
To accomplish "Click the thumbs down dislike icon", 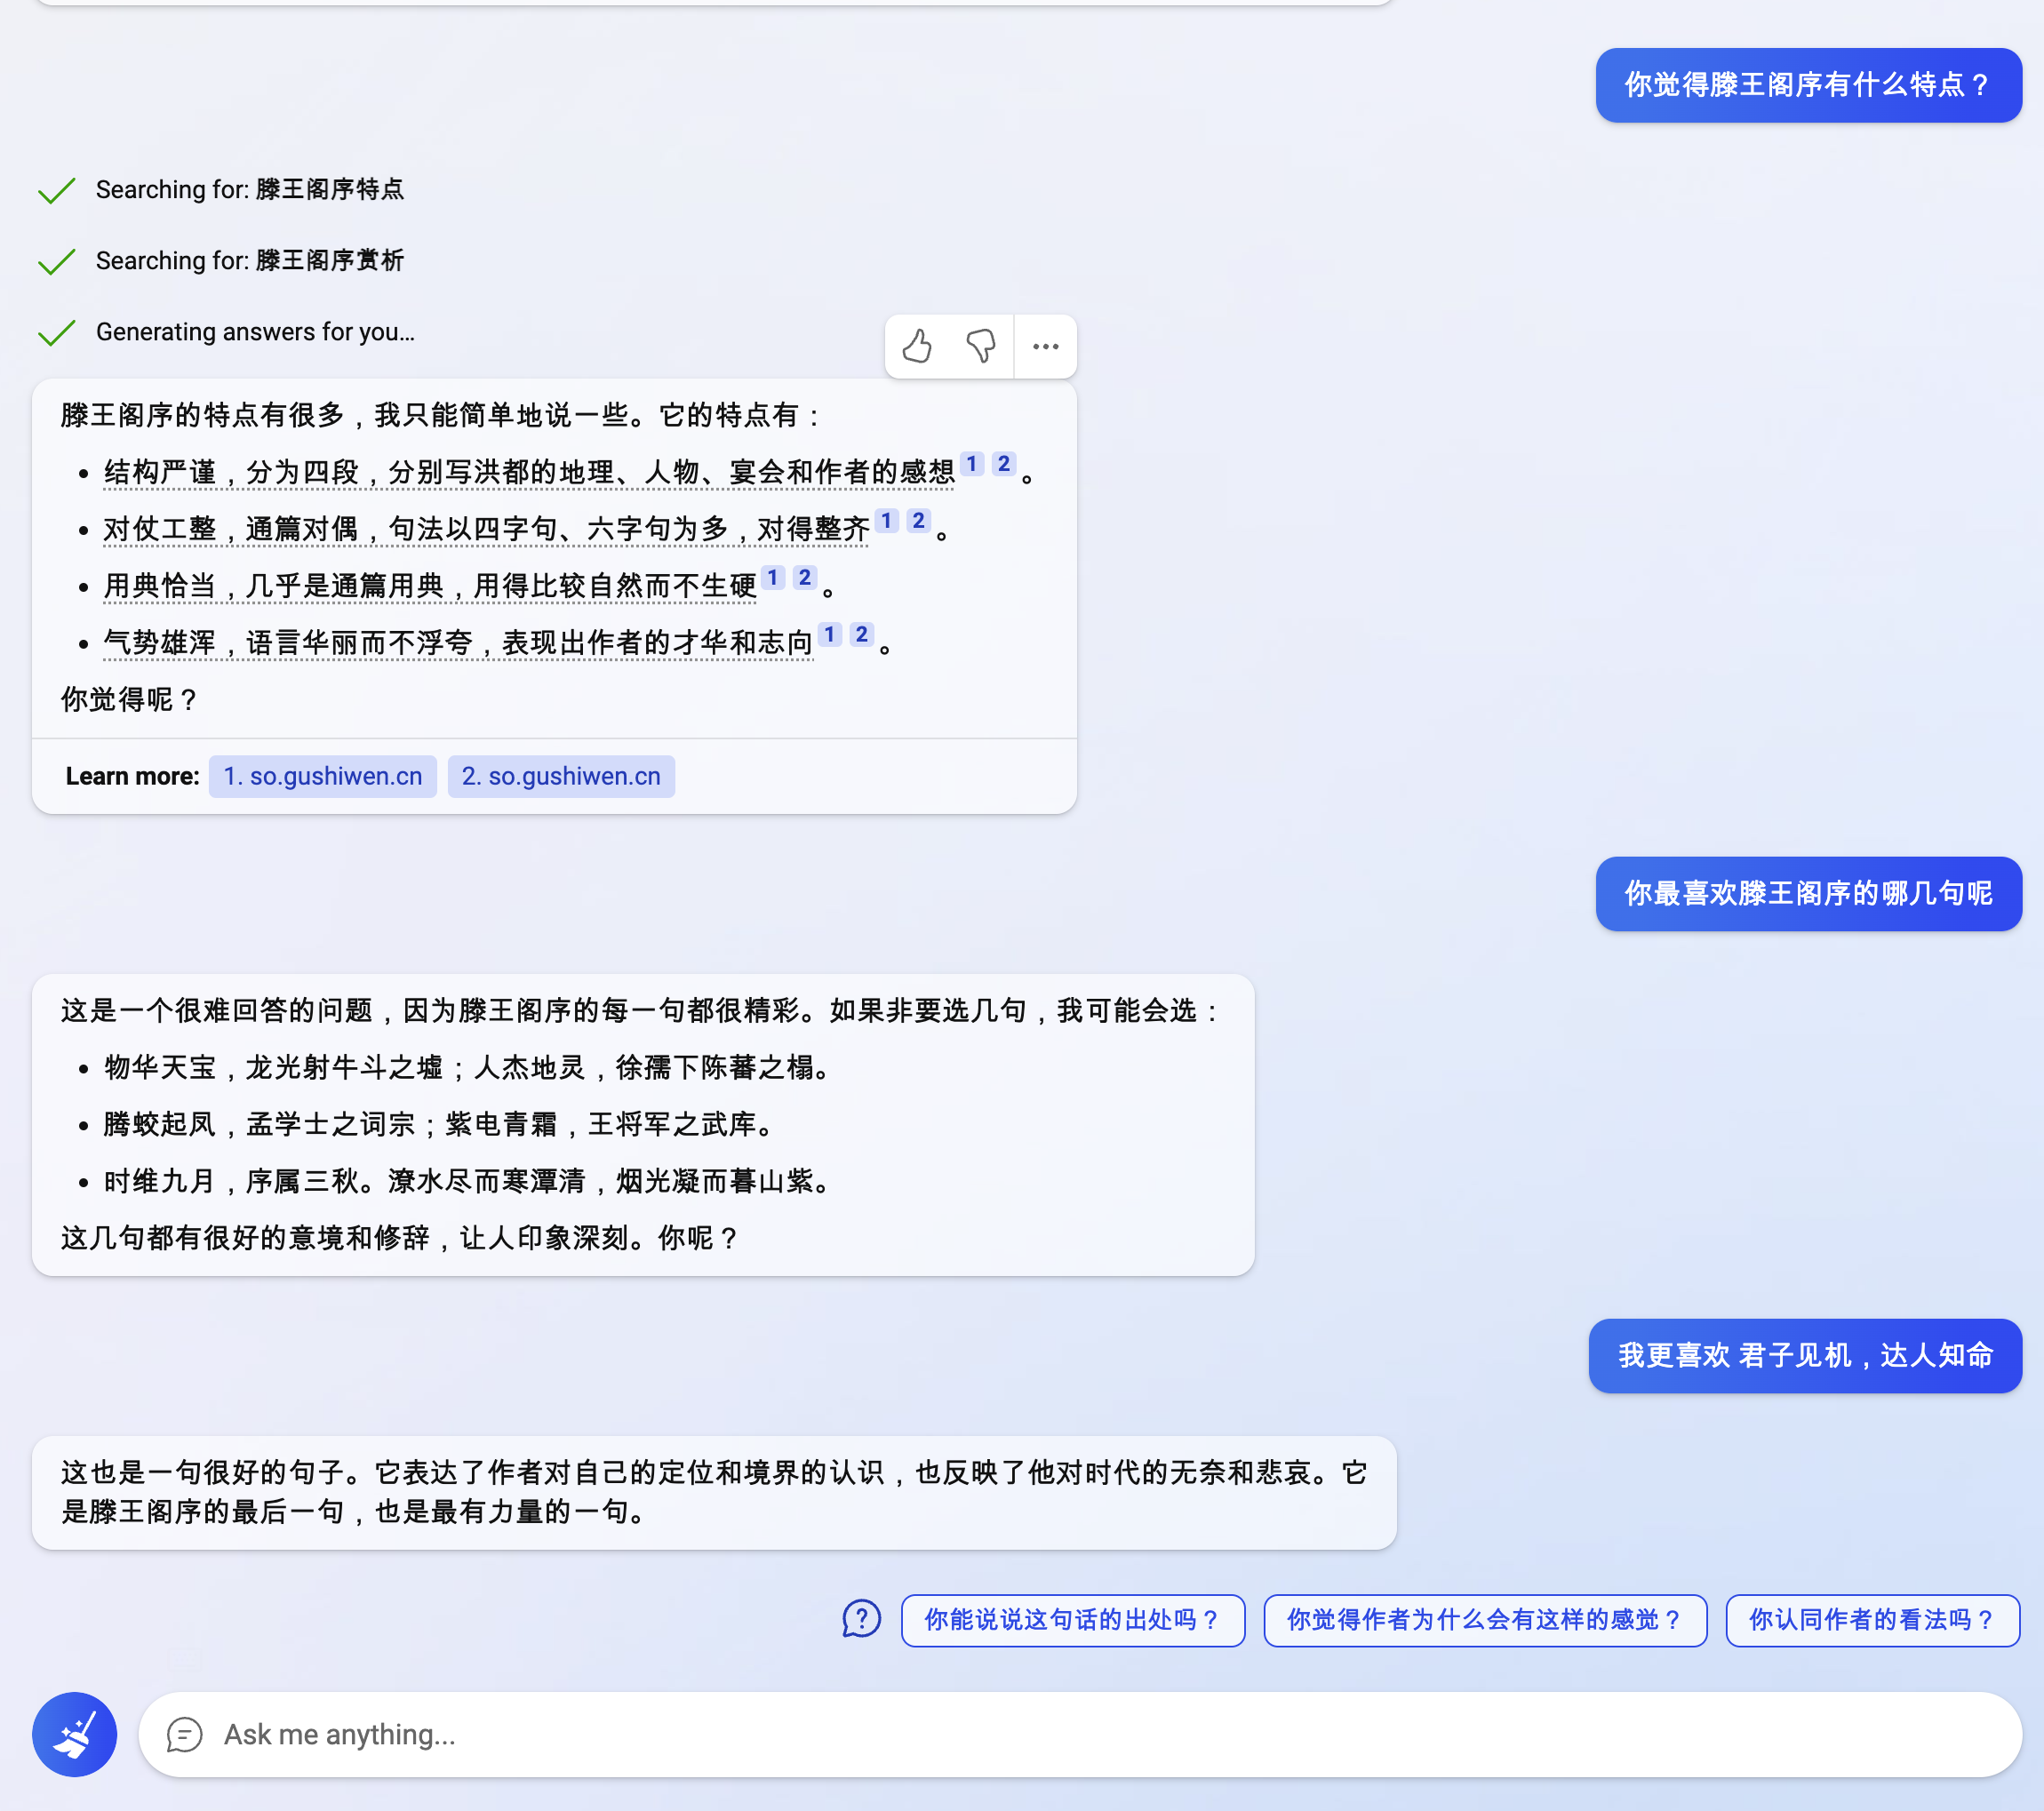I will (980, 347).
